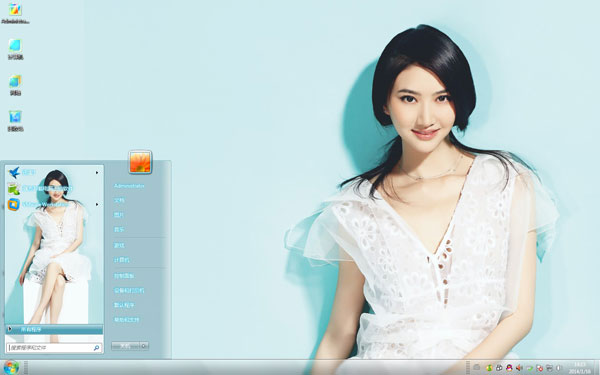Open Music (音乐) in the Start menu
The image size is (600, 375).
119,230
